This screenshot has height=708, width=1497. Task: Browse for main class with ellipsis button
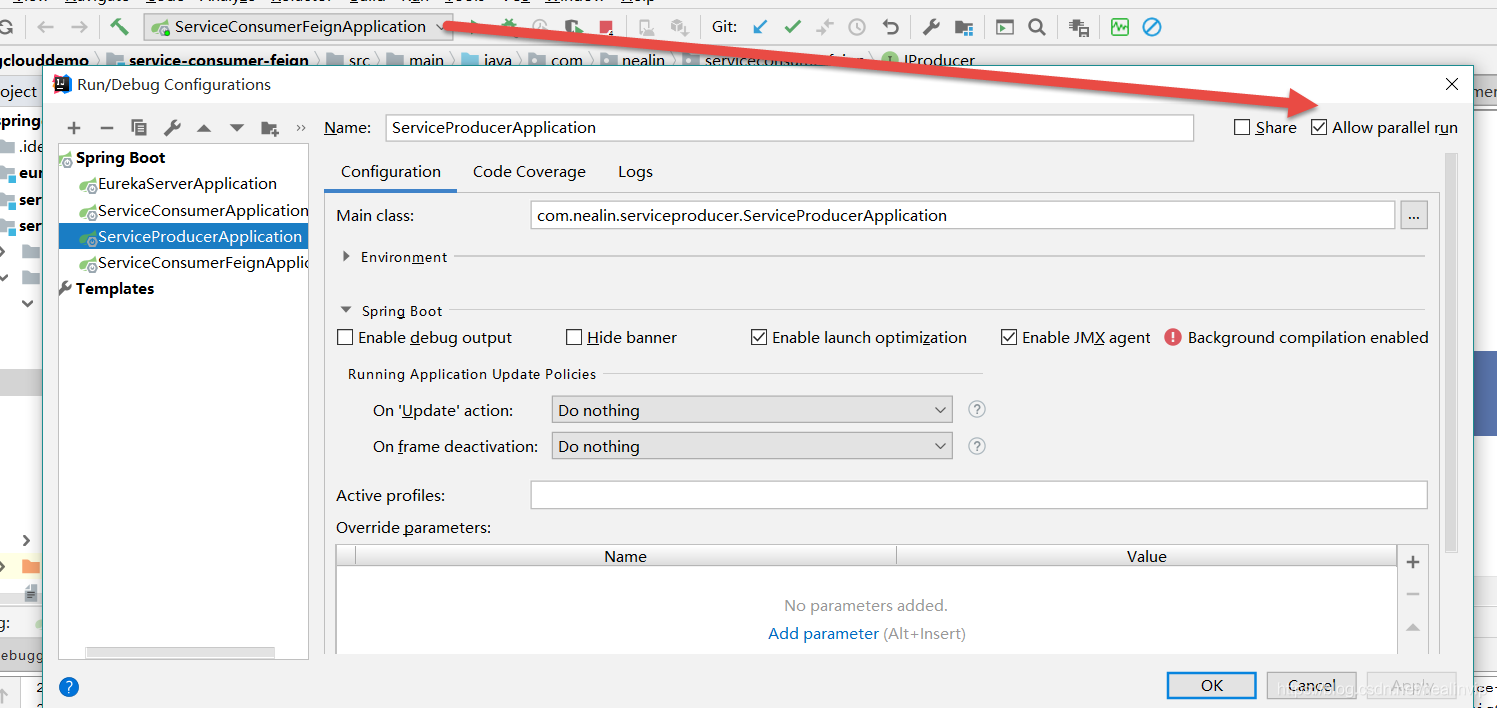pos(1414,215)
